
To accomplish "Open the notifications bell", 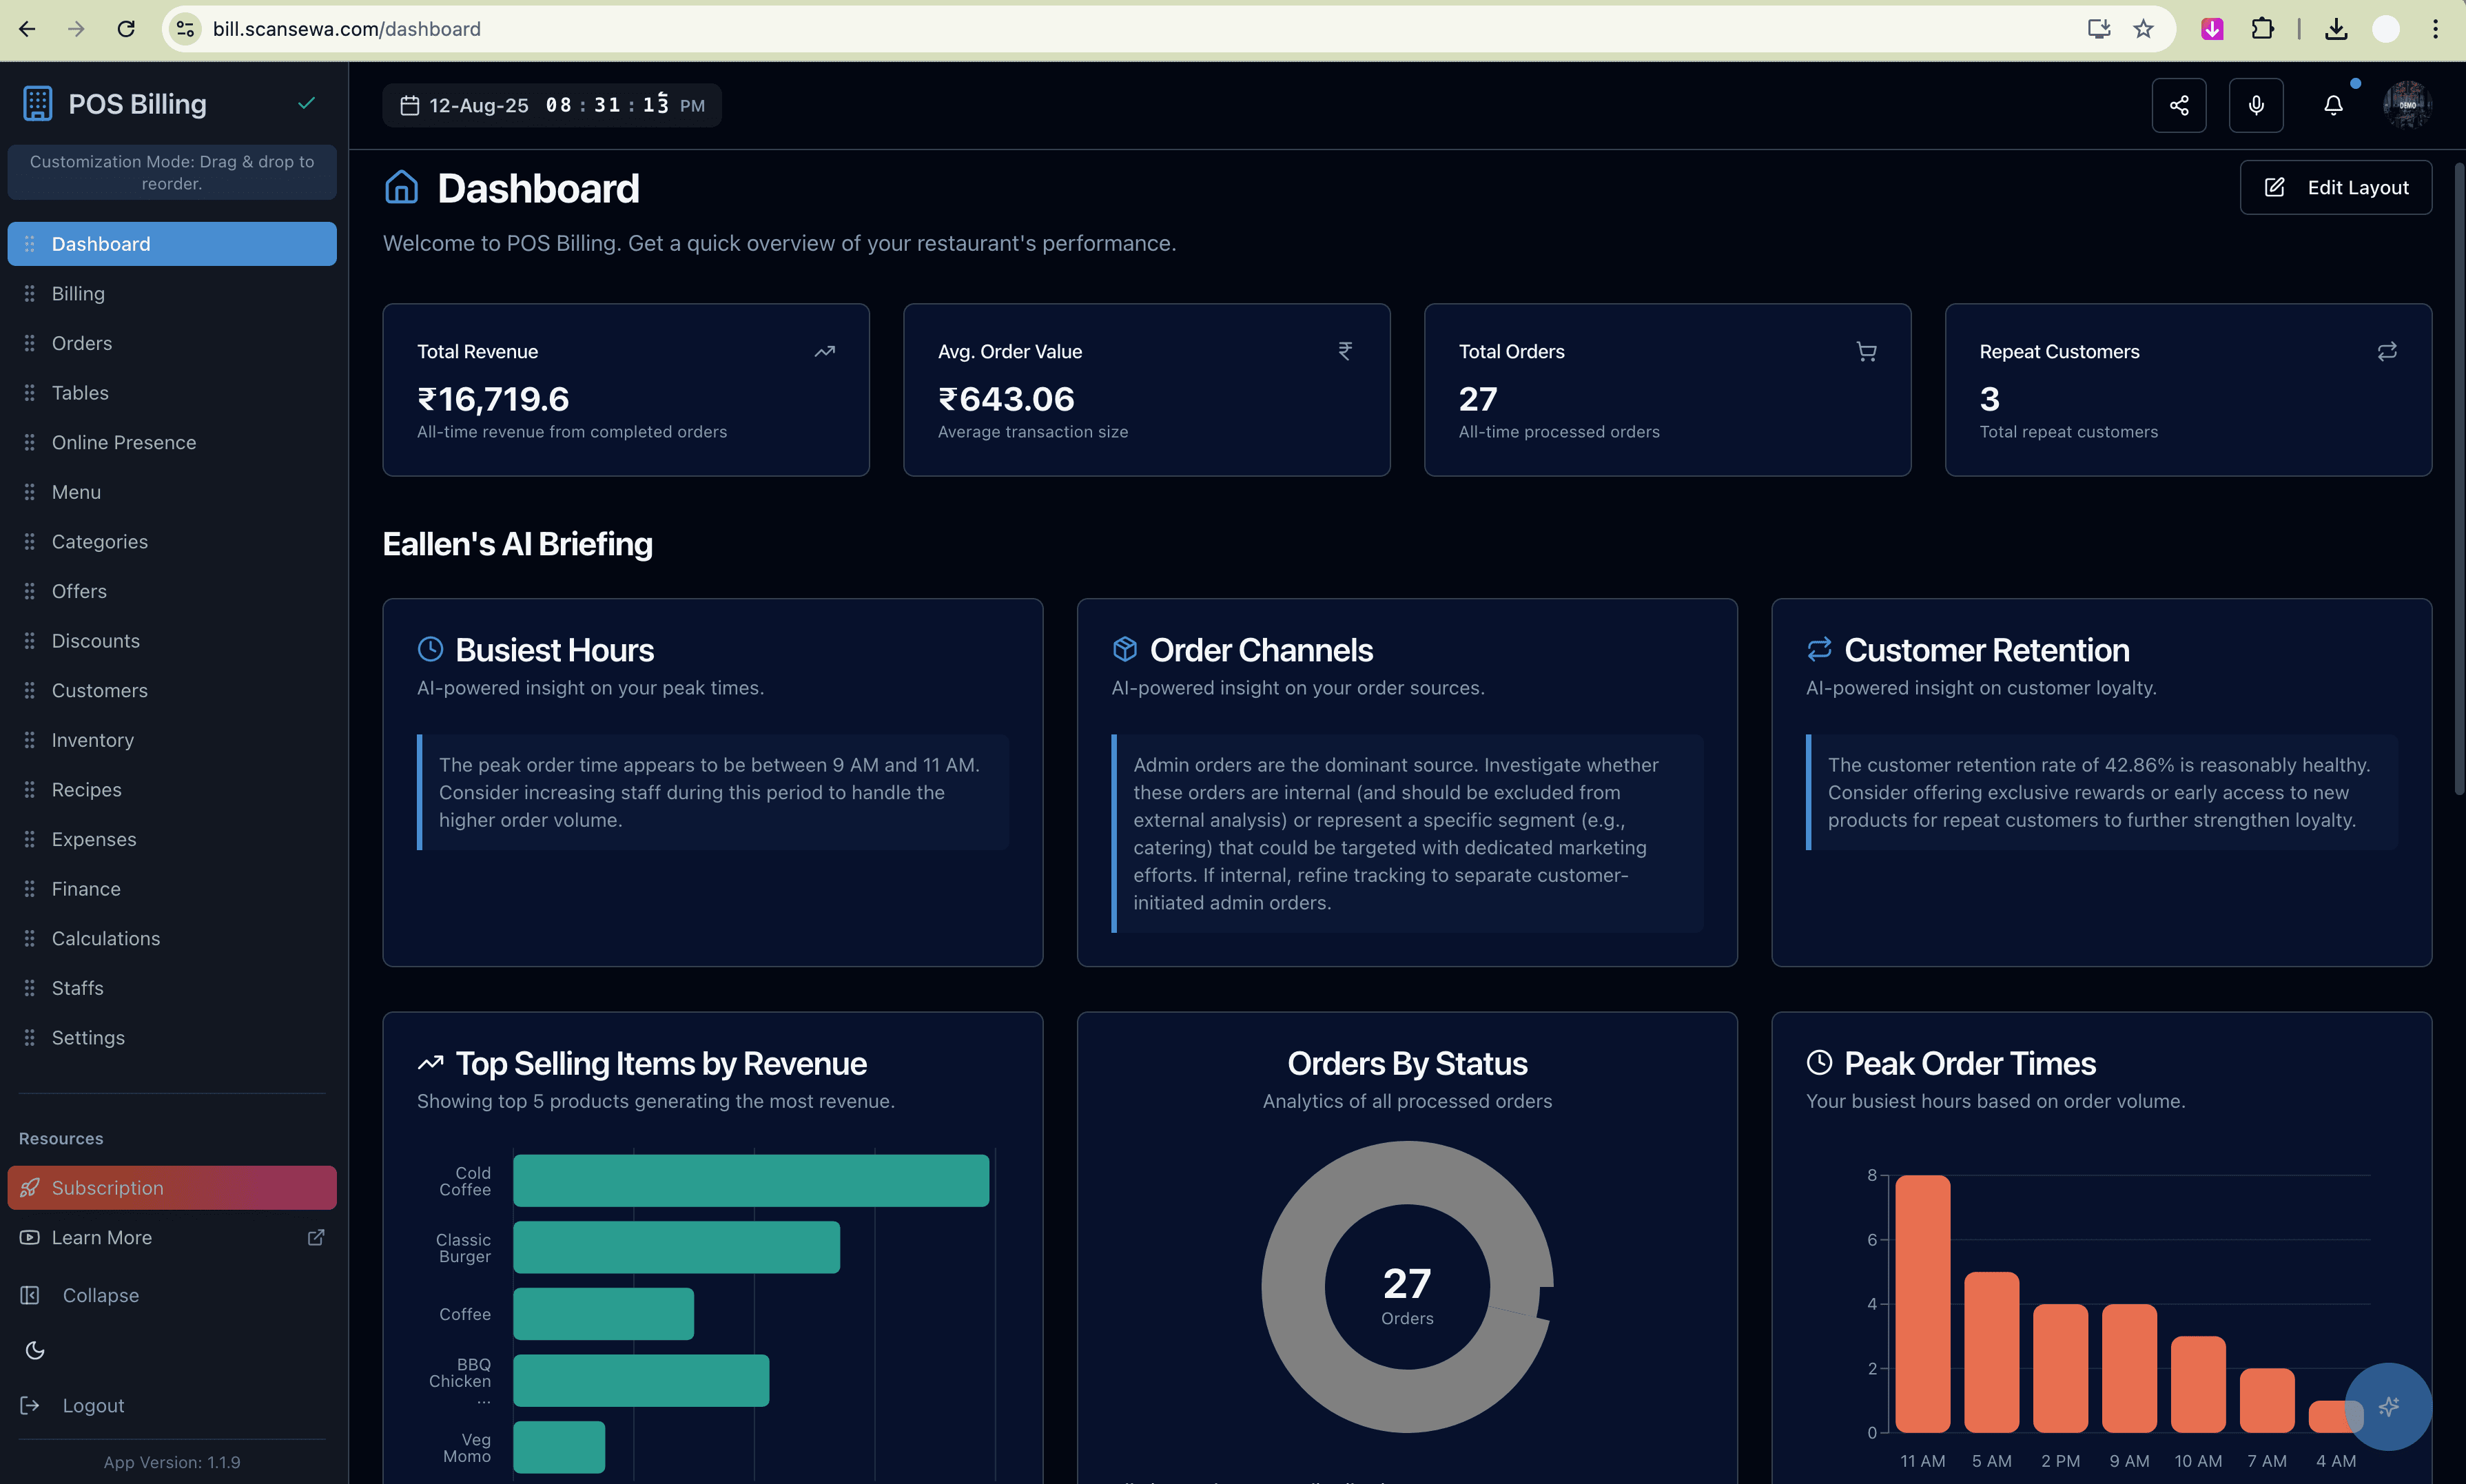I will 2332,105.
